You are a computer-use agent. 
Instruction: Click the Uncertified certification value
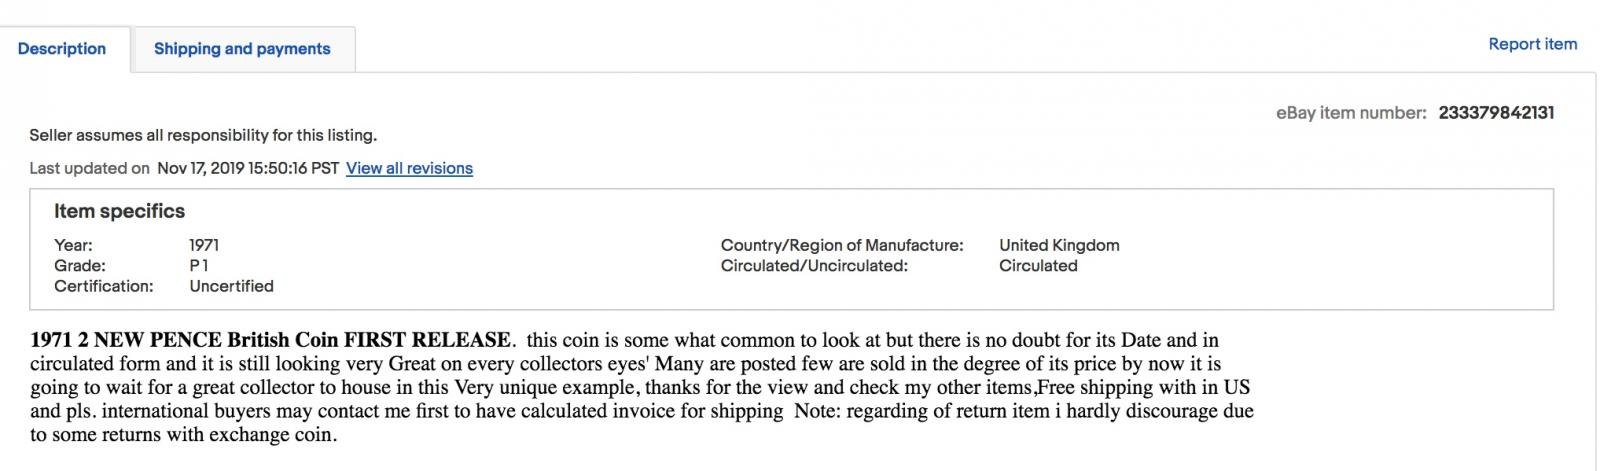(231, 286)
